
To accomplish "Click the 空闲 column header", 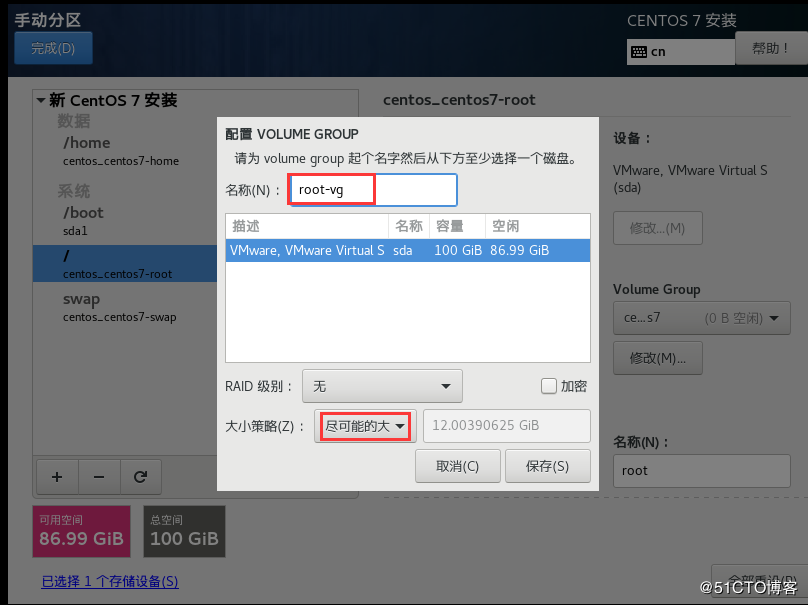I will point(537,226).
